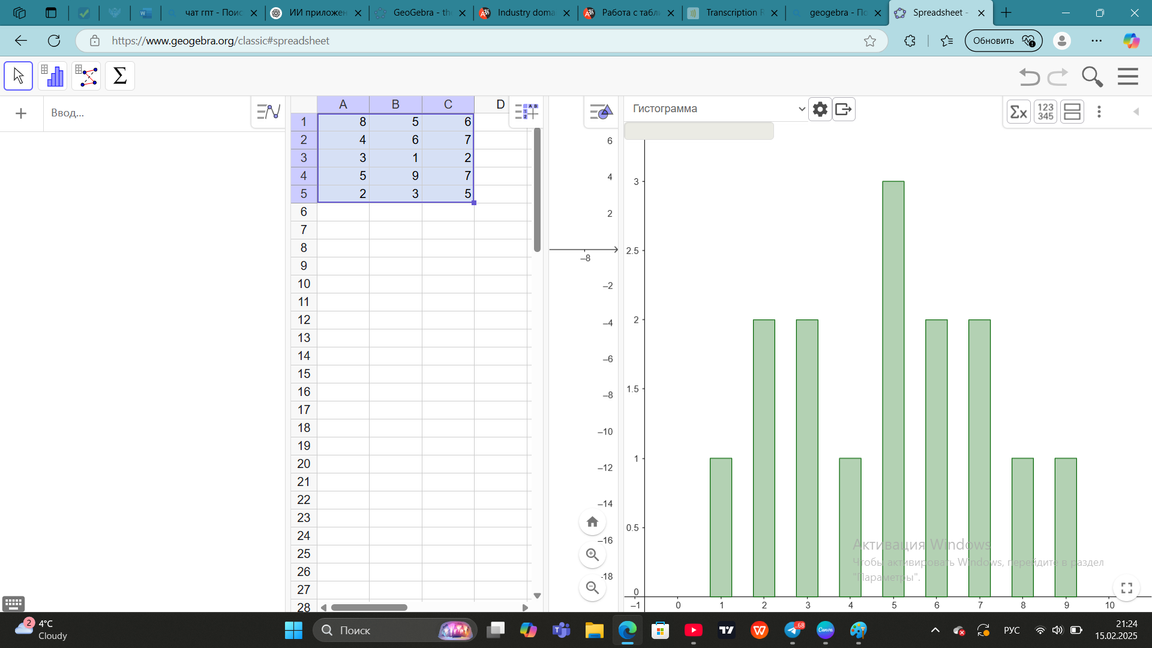Reset view with the home button
1152x648 pixels.
click(592, 522)
